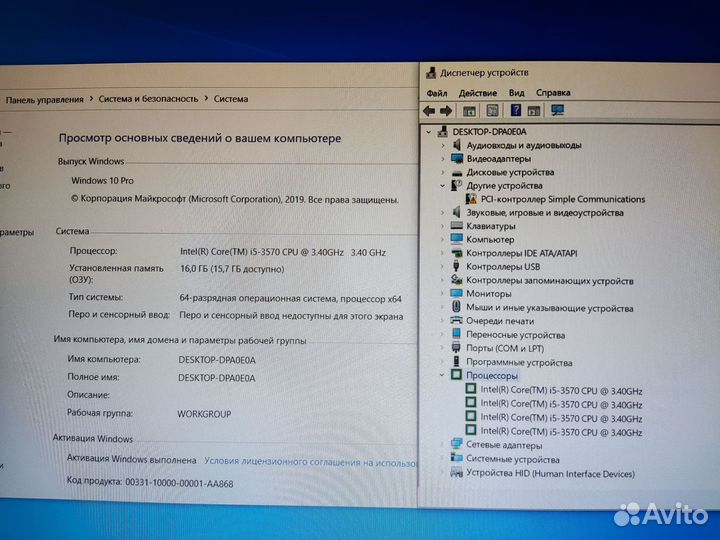
Task: Open the license agreement terms link
Action: coord(311,462)
